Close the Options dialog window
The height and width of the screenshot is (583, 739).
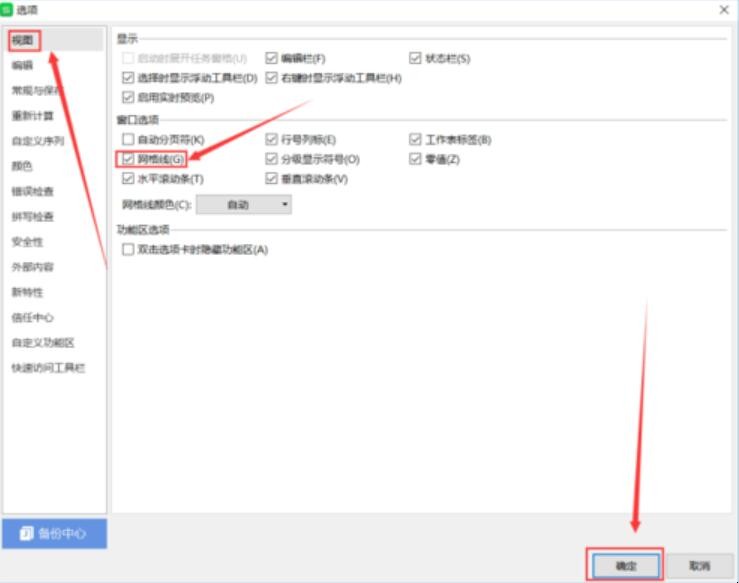click(x=723, y=9)
